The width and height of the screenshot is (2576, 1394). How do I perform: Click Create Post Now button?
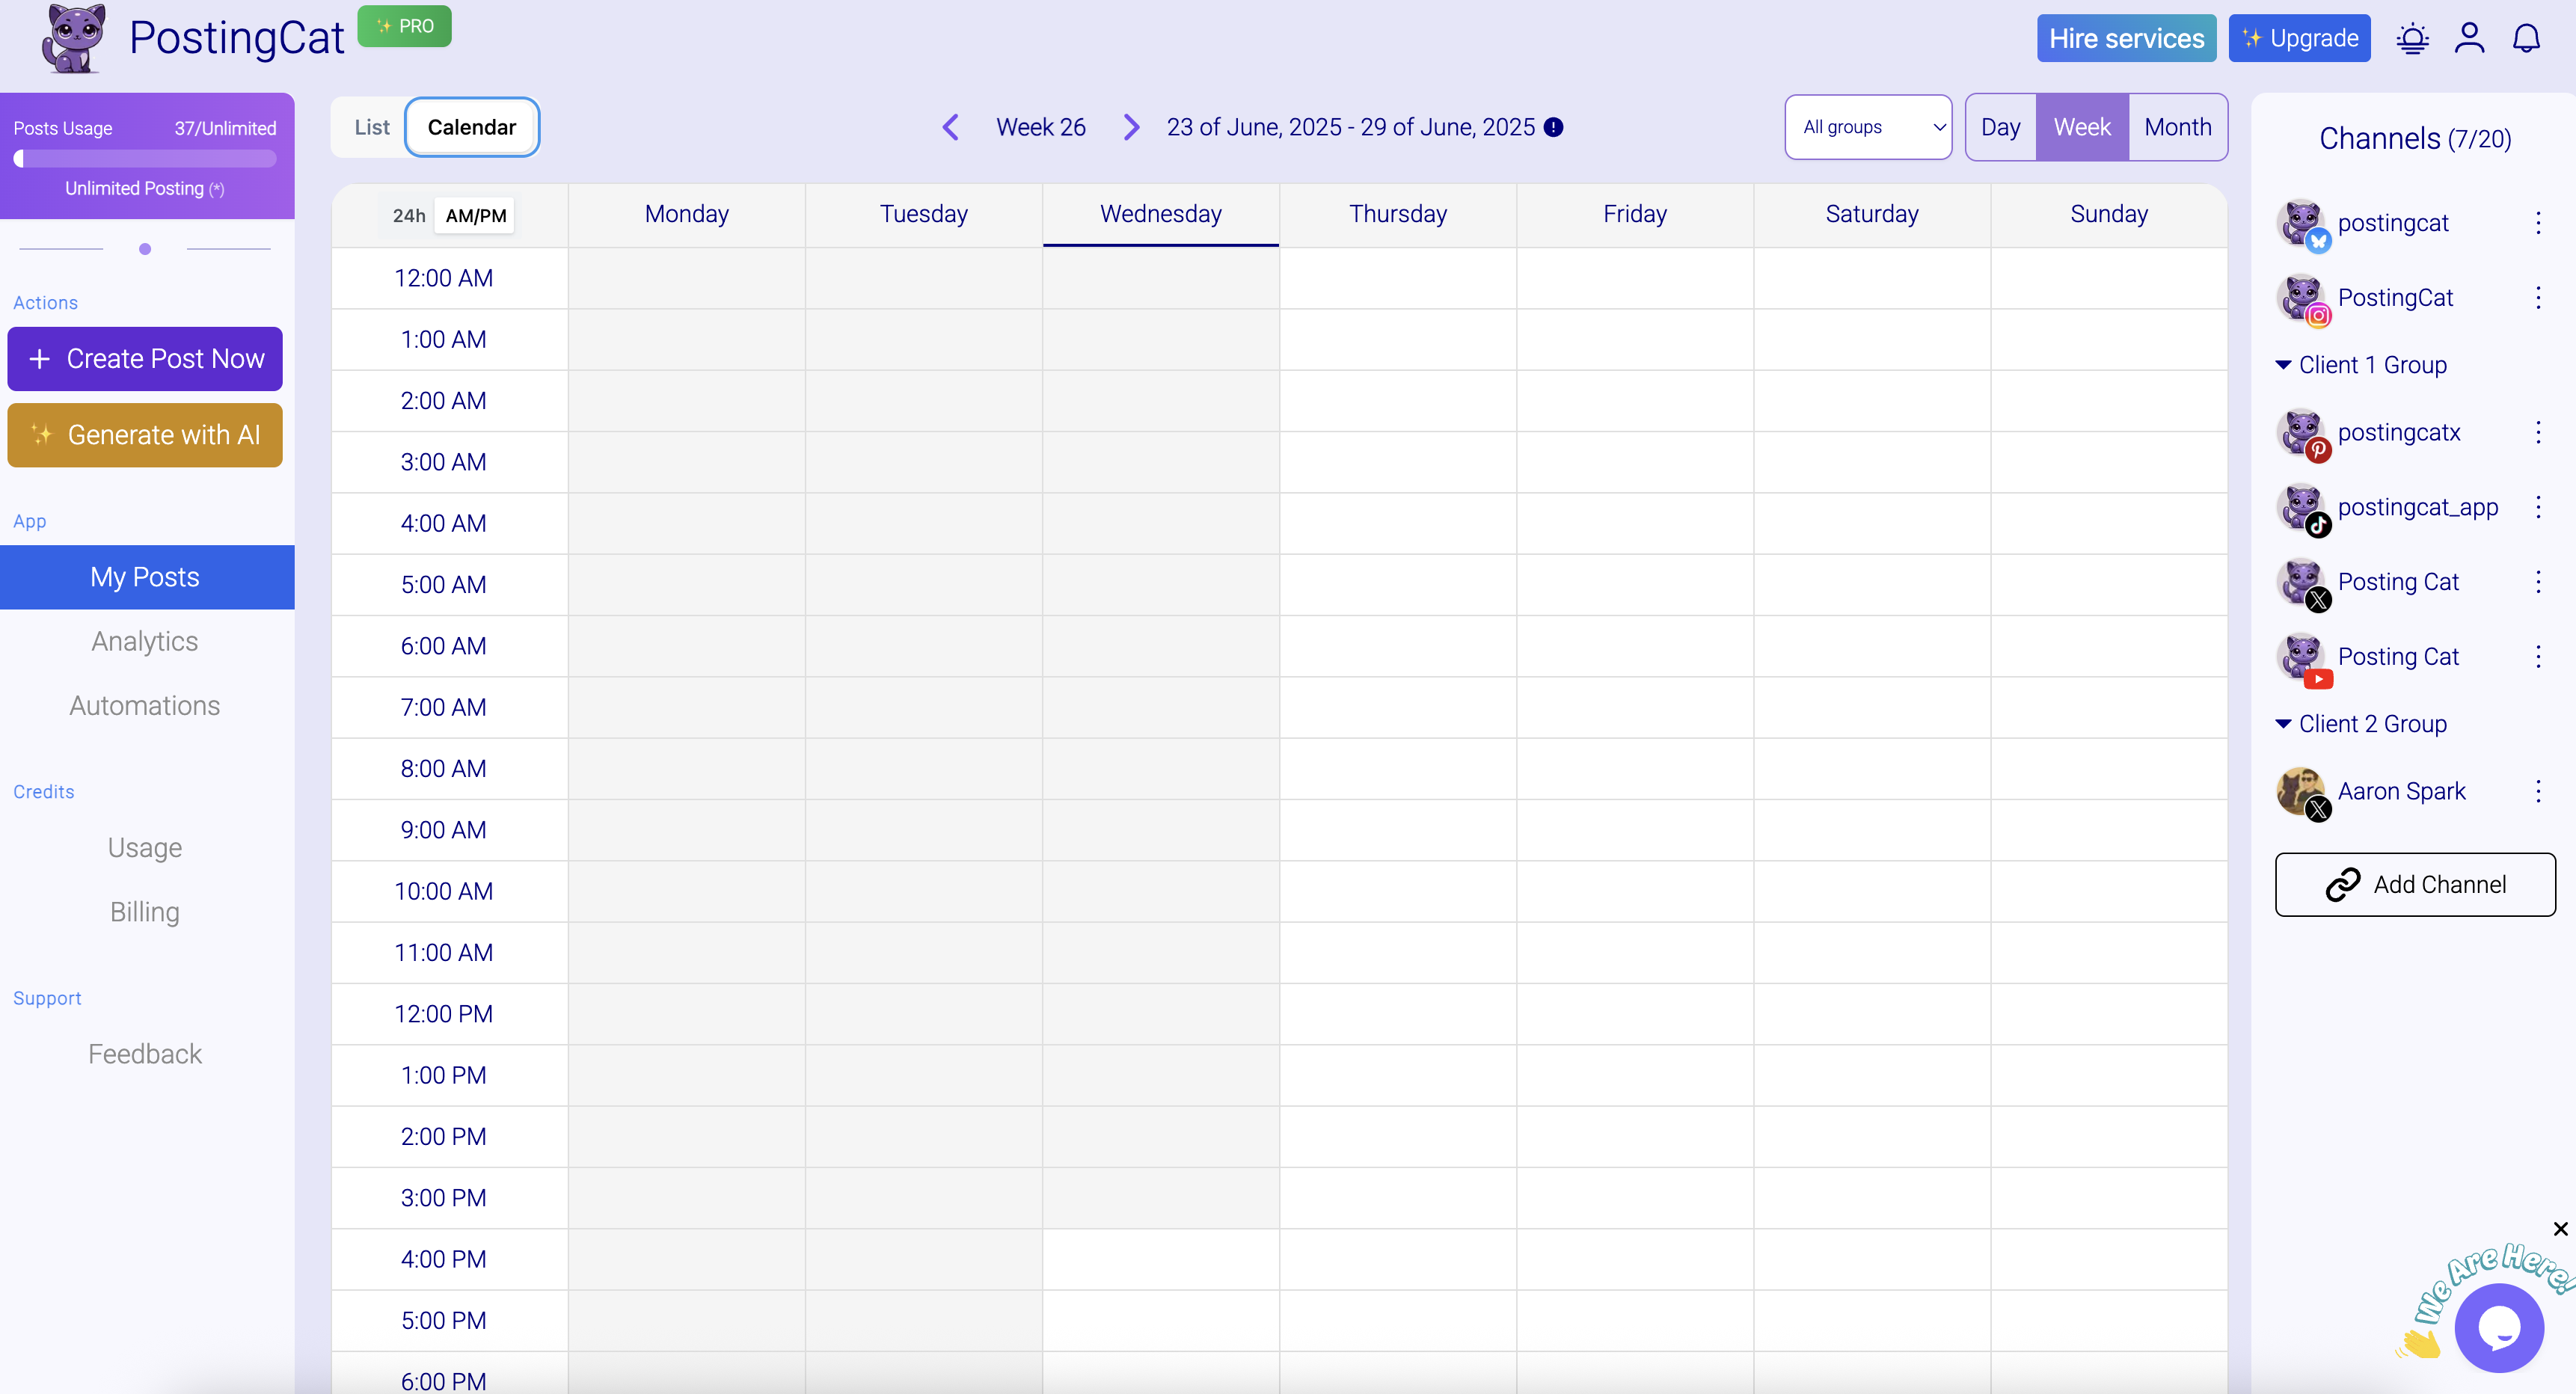pos(145,359)
